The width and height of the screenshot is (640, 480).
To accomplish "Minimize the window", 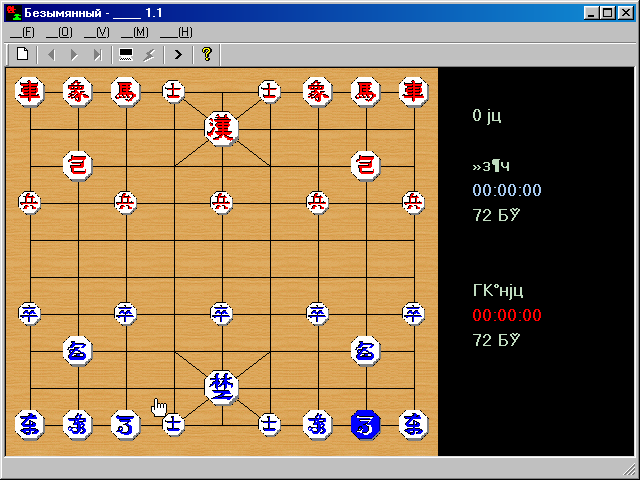I will pyautogui.click(x=591, y=13).
